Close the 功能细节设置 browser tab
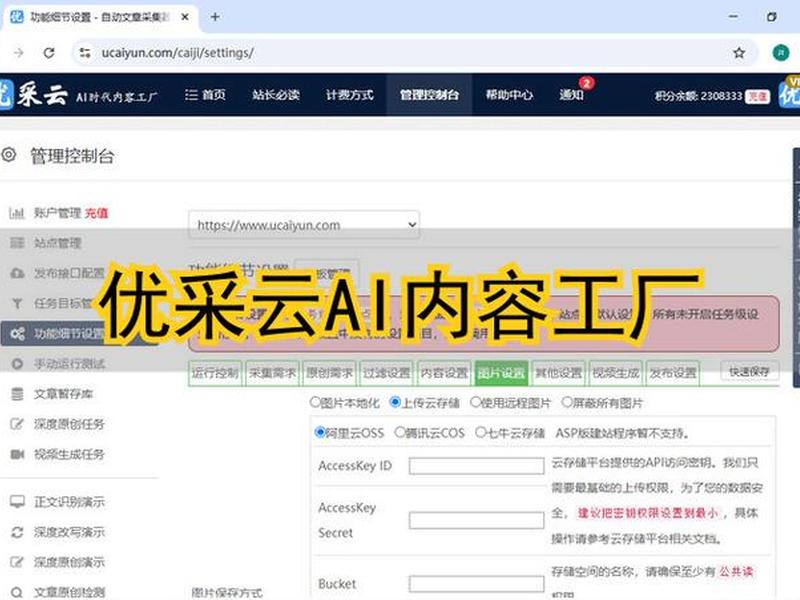This screenshot has width=800, height=600. coord(185,17)
